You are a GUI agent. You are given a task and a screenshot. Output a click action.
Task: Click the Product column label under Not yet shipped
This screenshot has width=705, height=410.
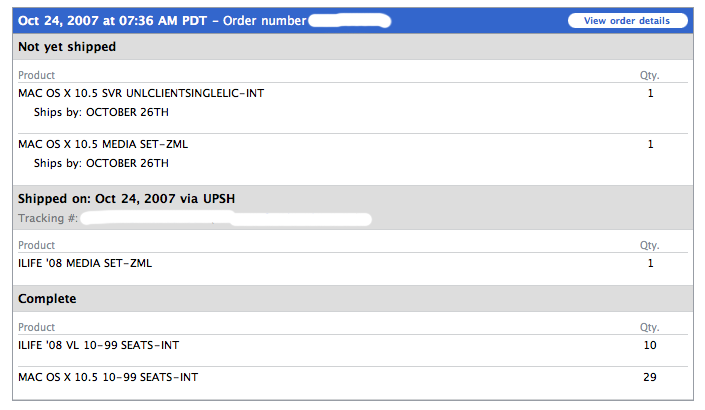pyautogui.click(x=37, y=75)
